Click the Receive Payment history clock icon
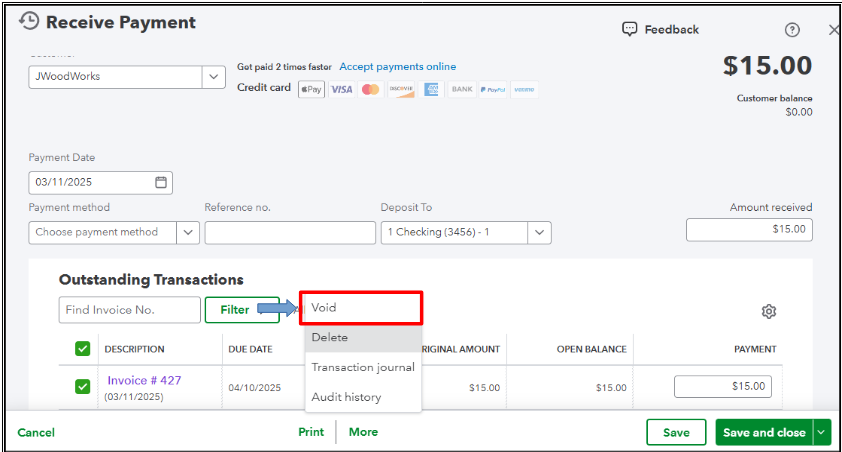This screenshot has height=452, width=842. (30, 22)
